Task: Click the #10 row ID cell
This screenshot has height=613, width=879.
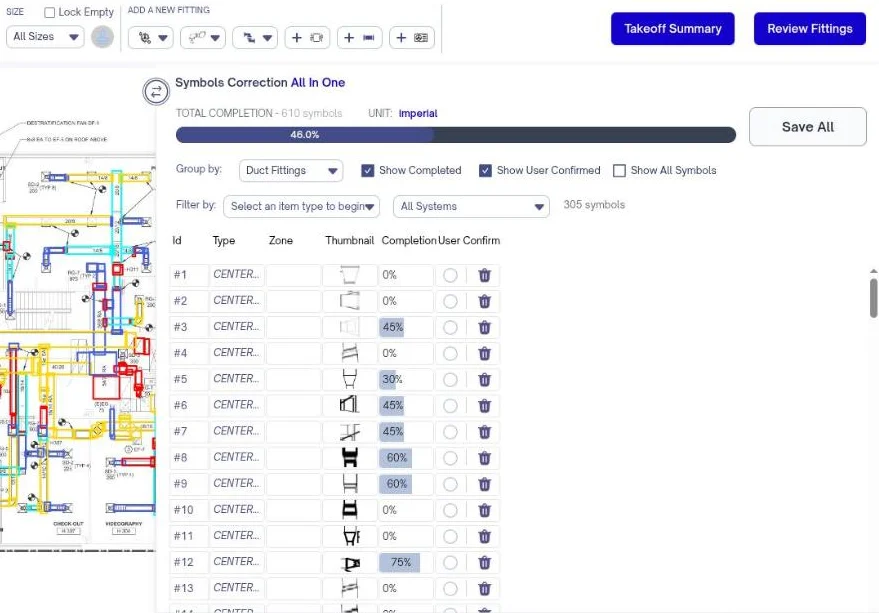Action: pyautogui.click(x=189, y=510)
